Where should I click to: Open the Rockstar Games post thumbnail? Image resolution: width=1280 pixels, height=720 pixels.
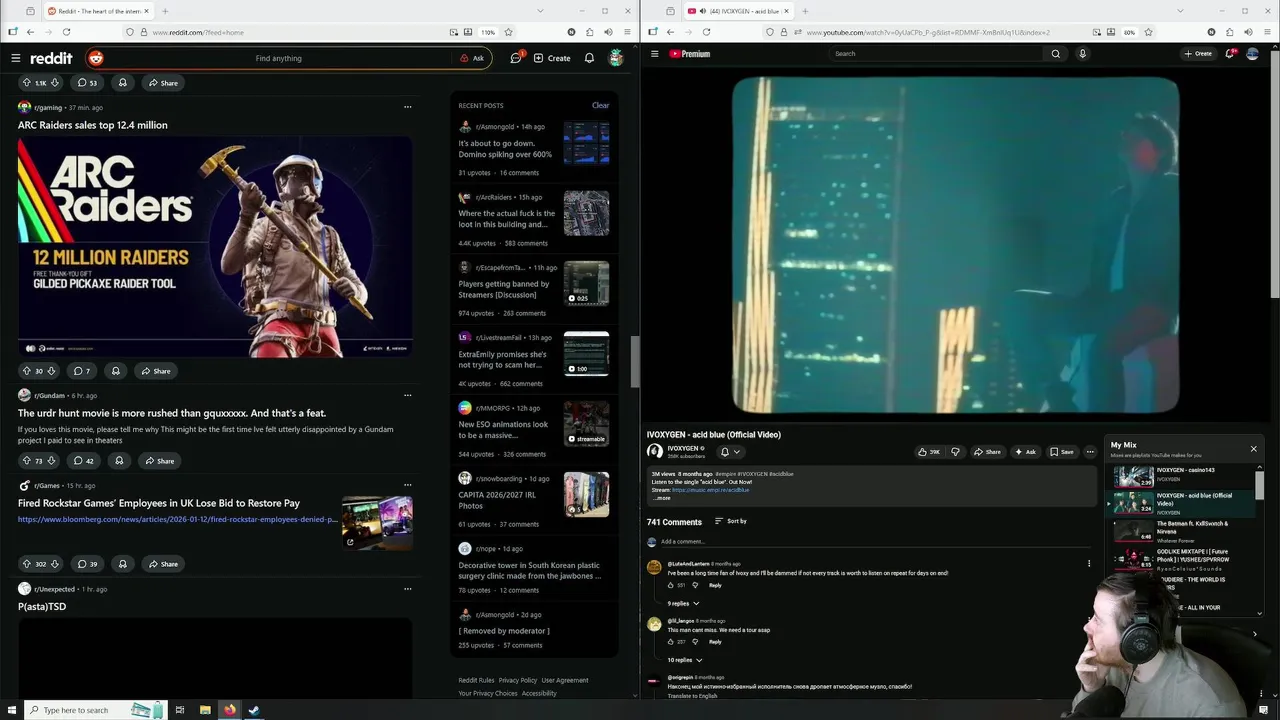pyautogui.click(x=377, y=523)
